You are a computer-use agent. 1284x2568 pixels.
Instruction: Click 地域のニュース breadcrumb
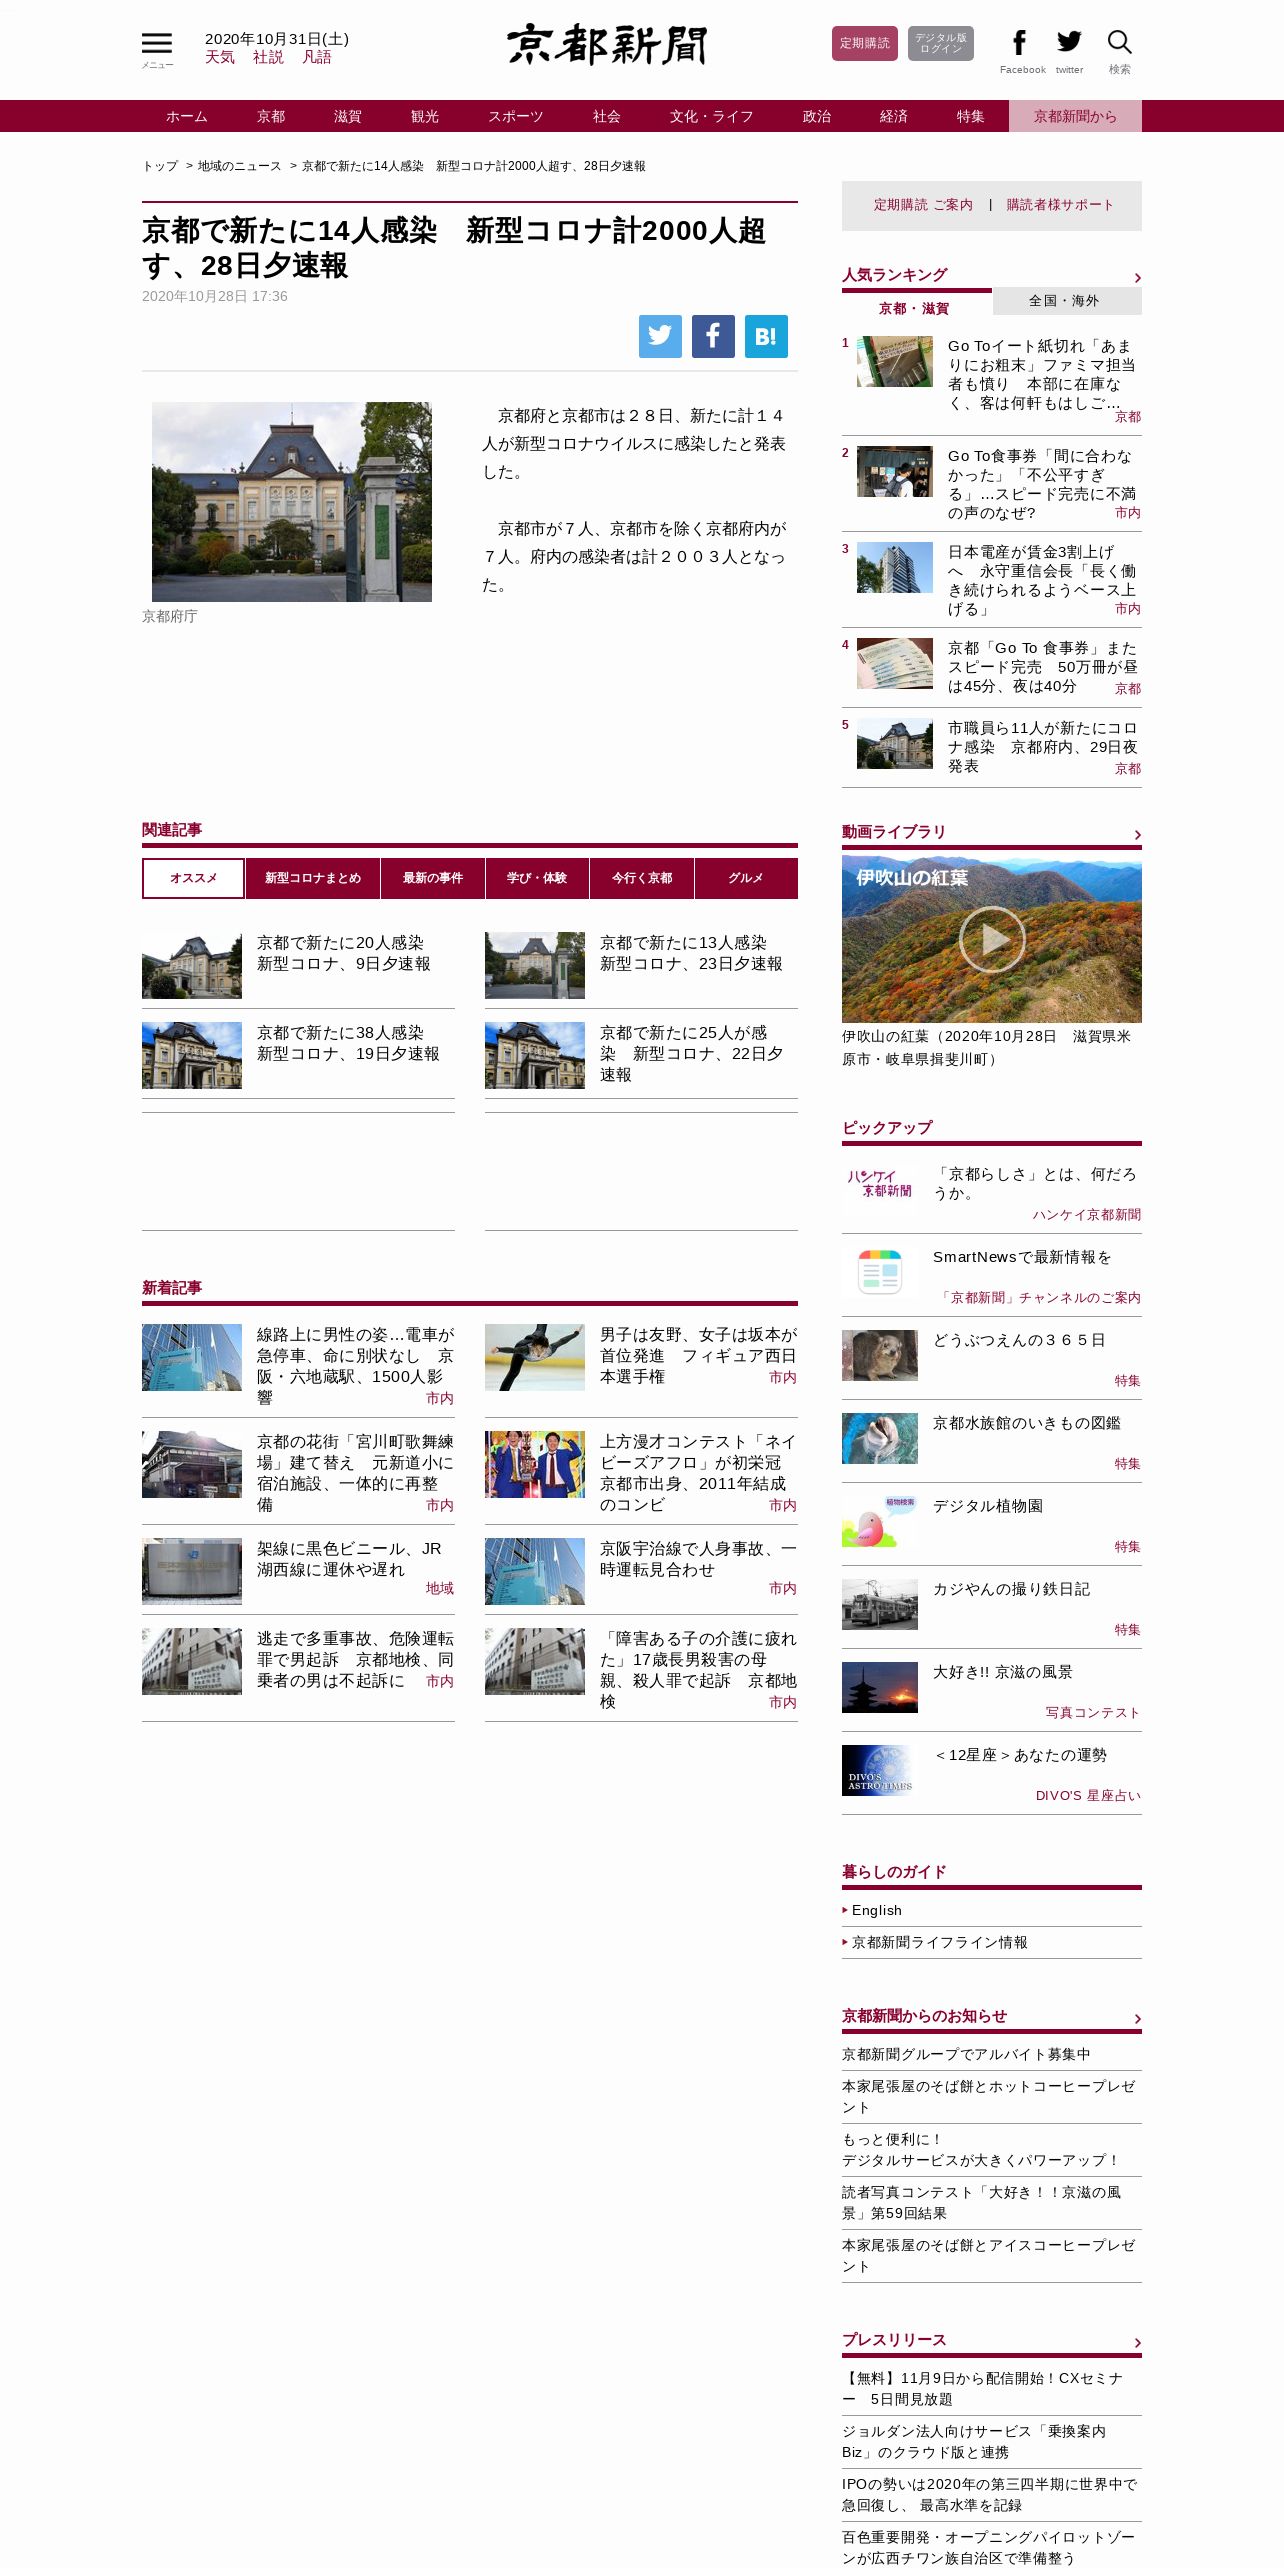tap(240, 166)
